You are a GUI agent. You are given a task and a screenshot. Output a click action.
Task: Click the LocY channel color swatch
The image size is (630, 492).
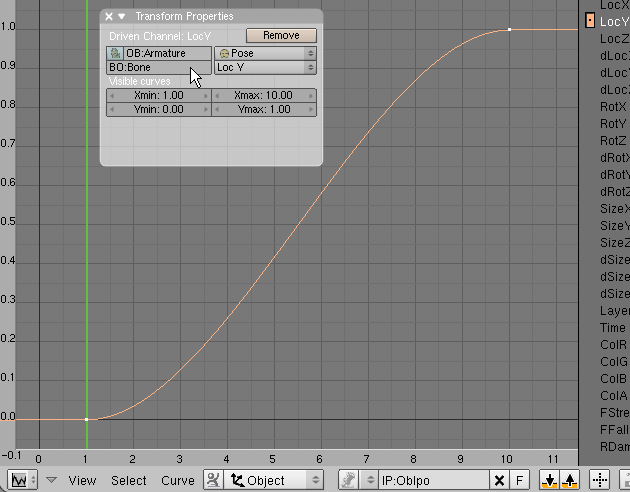[x=589, y=20]
